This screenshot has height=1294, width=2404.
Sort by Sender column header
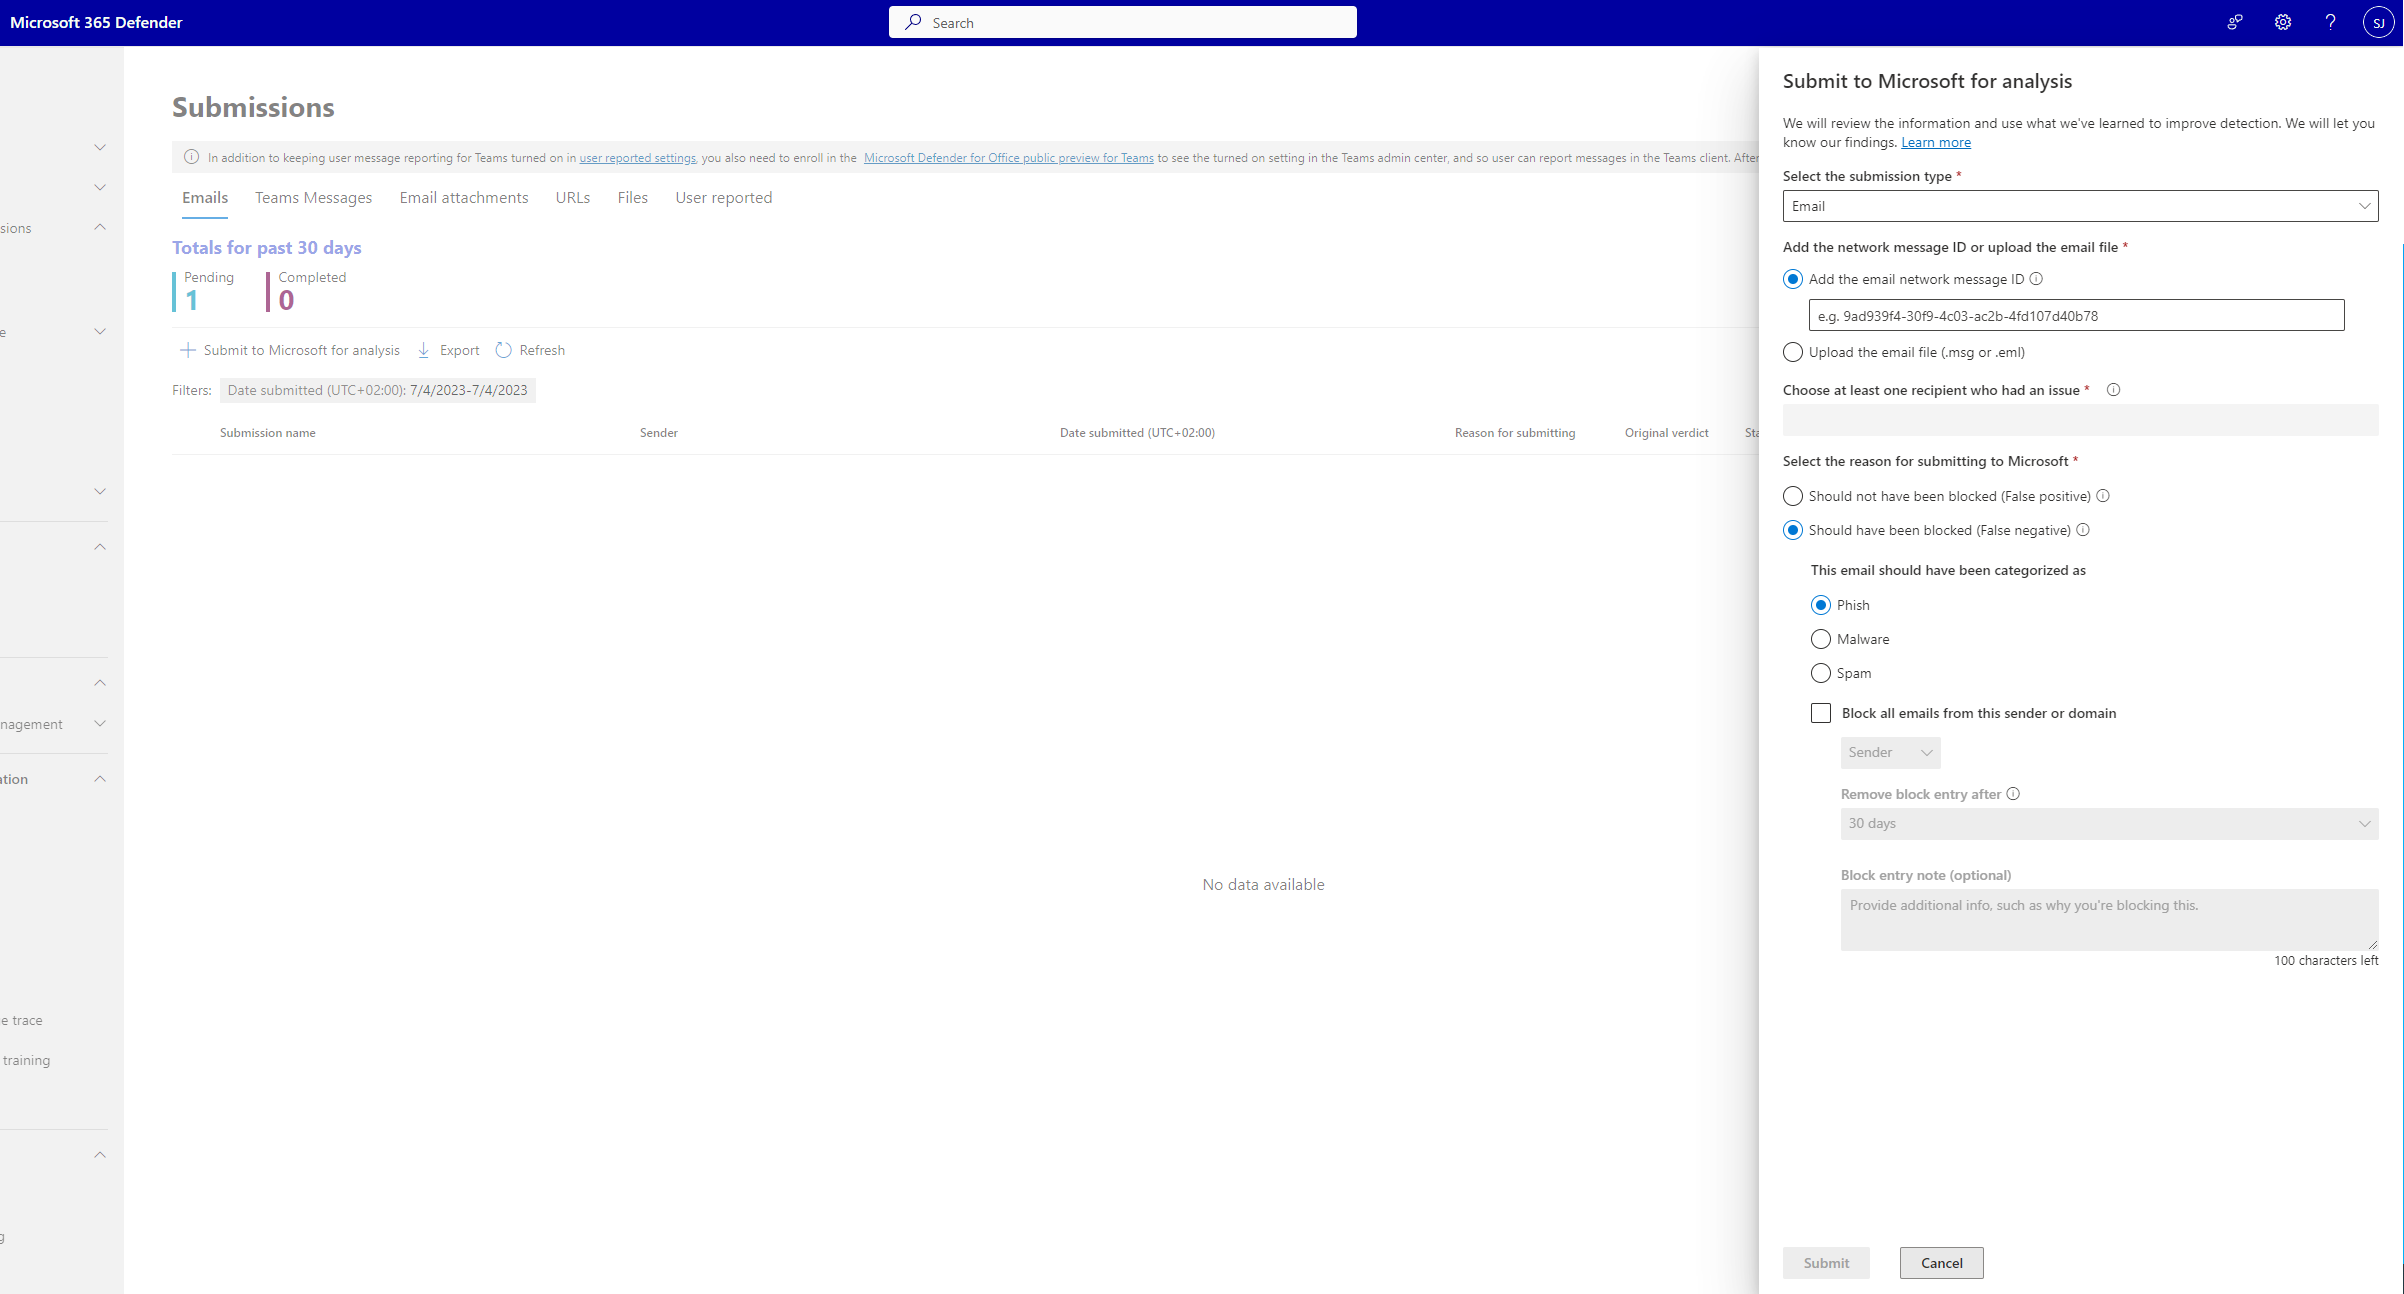tap(659, 433)
